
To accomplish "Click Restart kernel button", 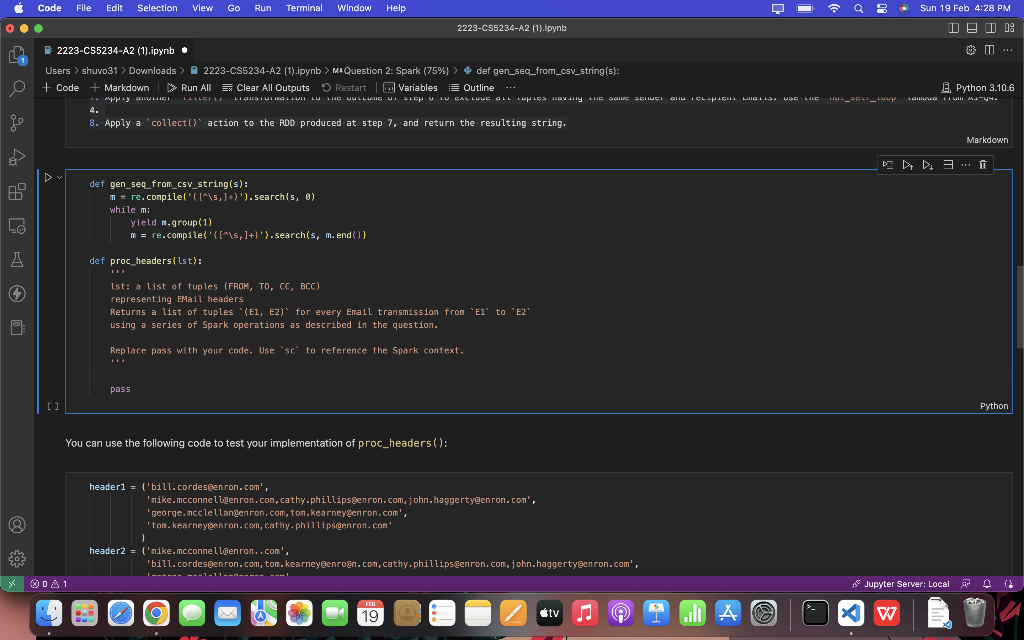I will coord(344,88).
